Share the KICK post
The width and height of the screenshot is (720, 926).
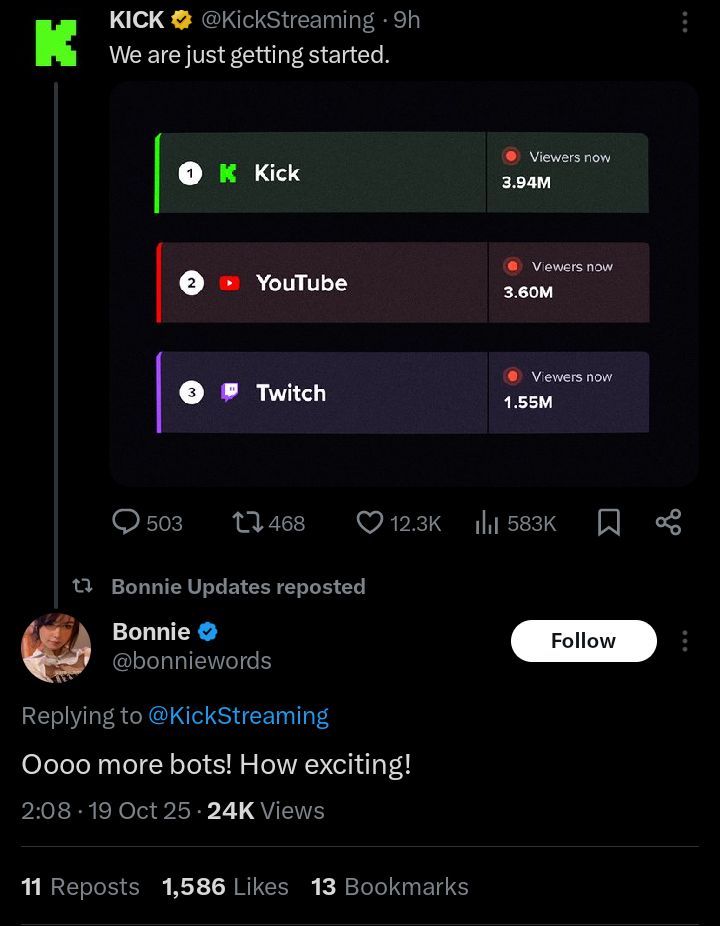point(668,522)
